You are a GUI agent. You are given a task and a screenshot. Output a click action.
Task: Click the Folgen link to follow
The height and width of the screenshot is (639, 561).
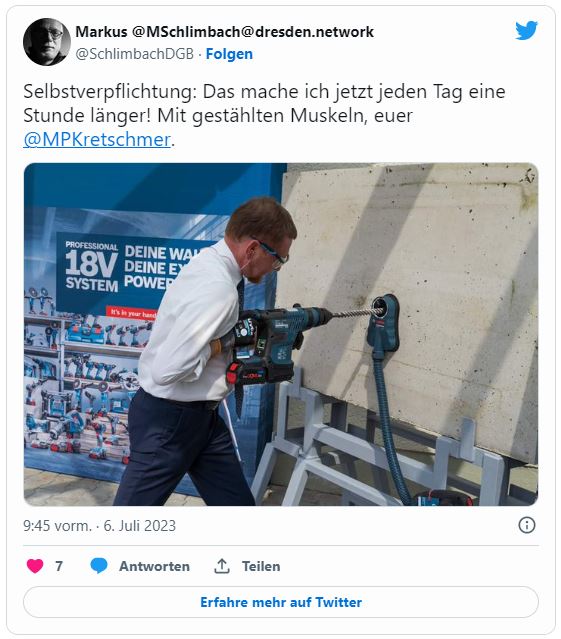[229, 54]
